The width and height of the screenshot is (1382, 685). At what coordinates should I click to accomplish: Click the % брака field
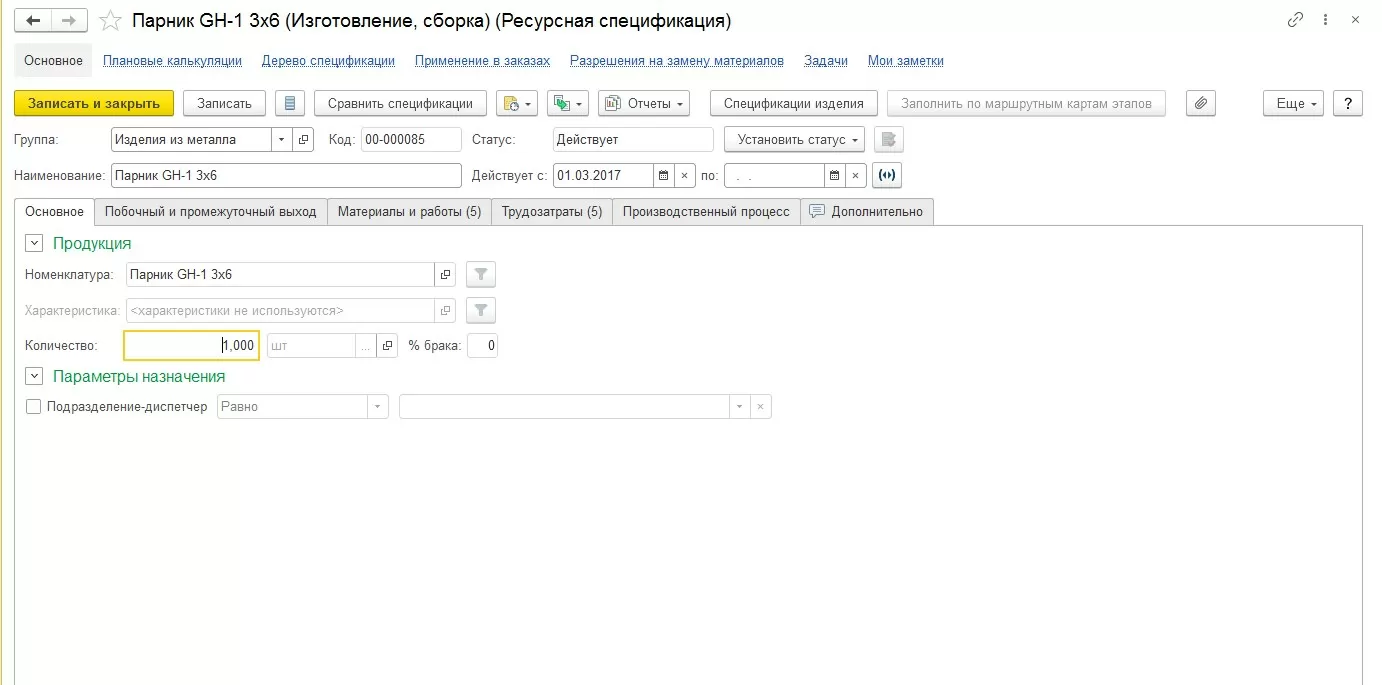coord(482,346)
